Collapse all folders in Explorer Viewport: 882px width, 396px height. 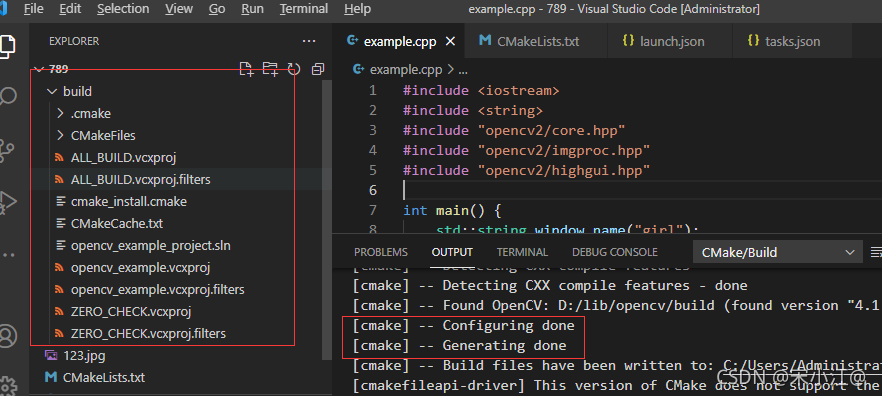click(318, 69)
